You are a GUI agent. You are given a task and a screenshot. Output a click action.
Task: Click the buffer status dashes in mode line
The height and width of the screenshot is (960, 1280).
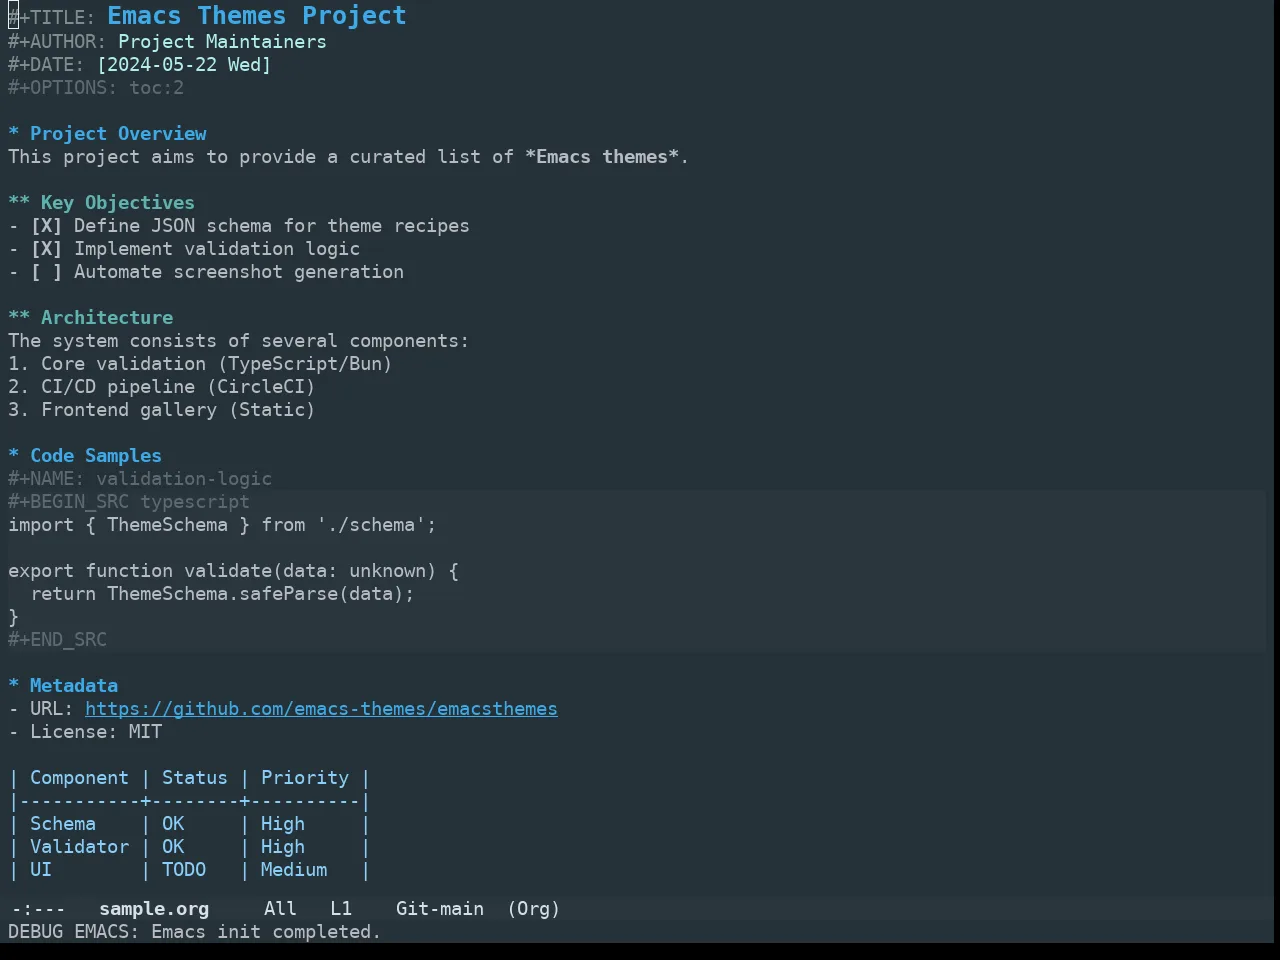click(x=38, y=909)
